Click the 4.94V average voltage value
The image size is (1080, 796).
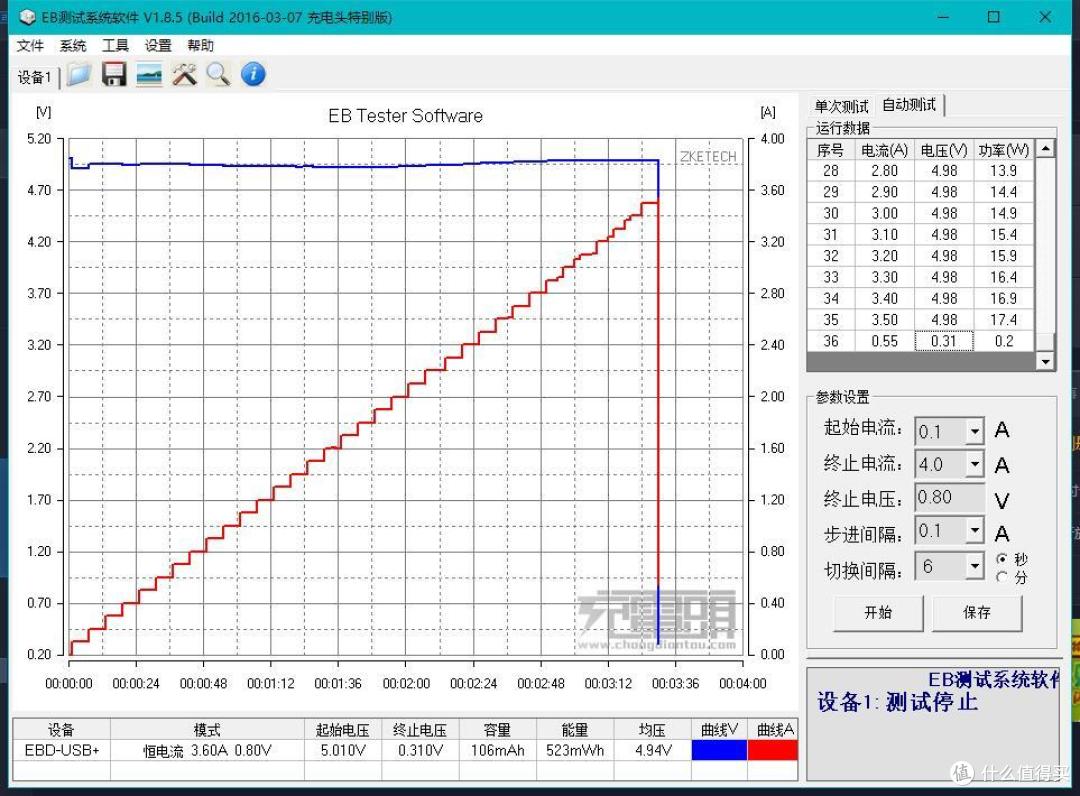tap(653, 750)
